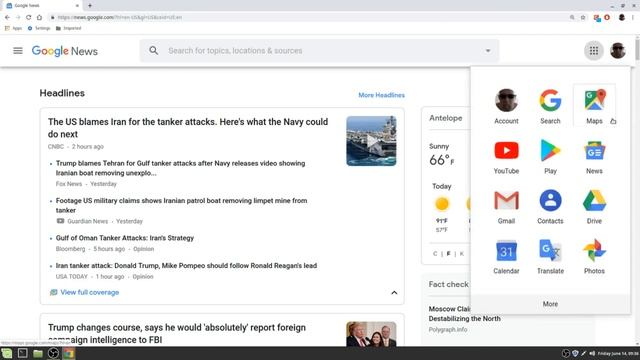Image resolution: width=640 pixels, height=360 pixels.
Task: Click the taskbar clock date
Action: click(x=618, y=353)
